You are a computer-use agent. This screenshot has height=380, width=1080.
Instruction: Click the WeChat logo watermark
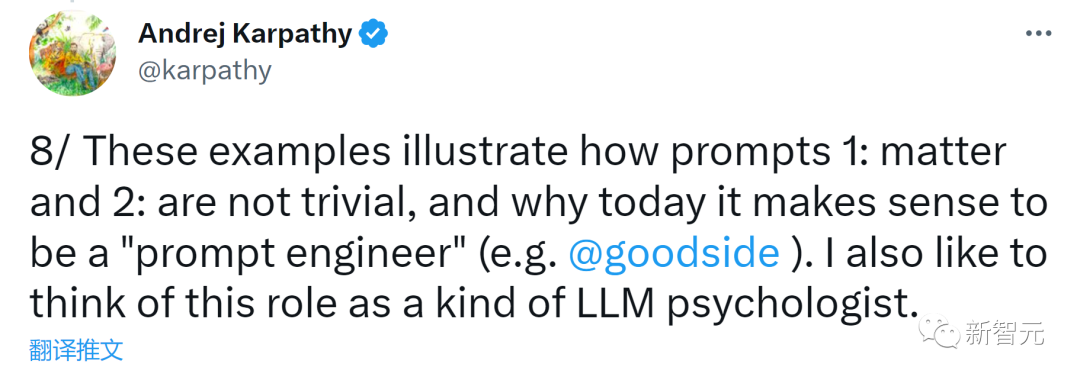[x=941, y=333]
